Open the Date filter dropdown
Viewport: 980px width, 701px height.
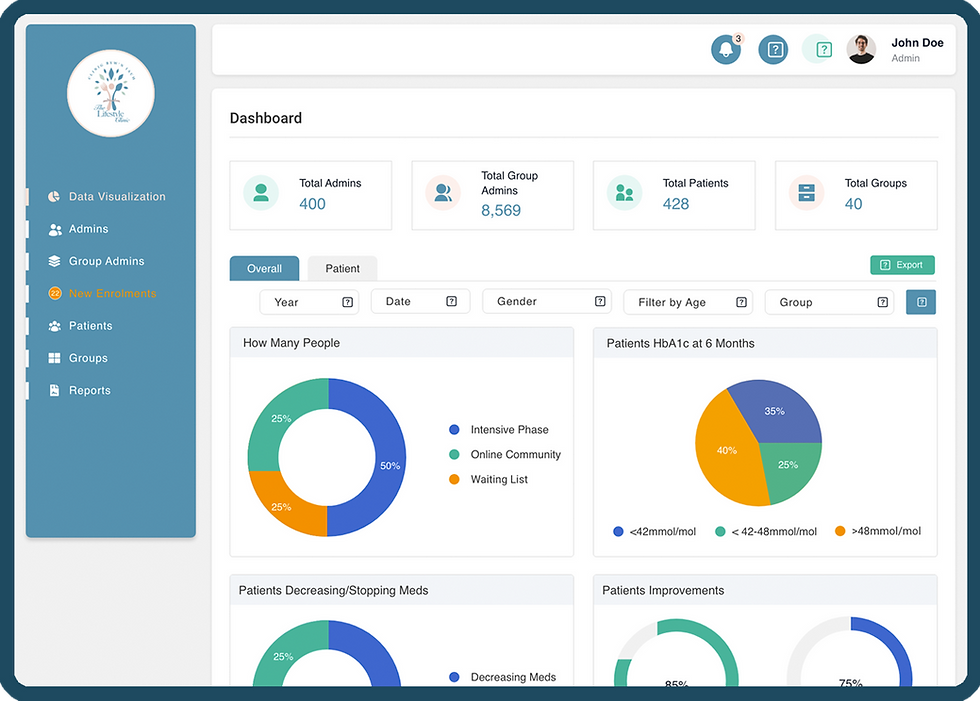[x=420, y=302]
